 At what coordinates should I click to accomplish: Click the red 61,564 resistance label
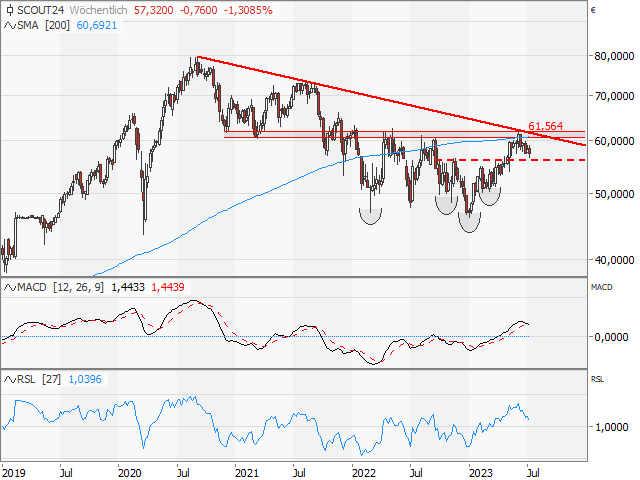545,126
